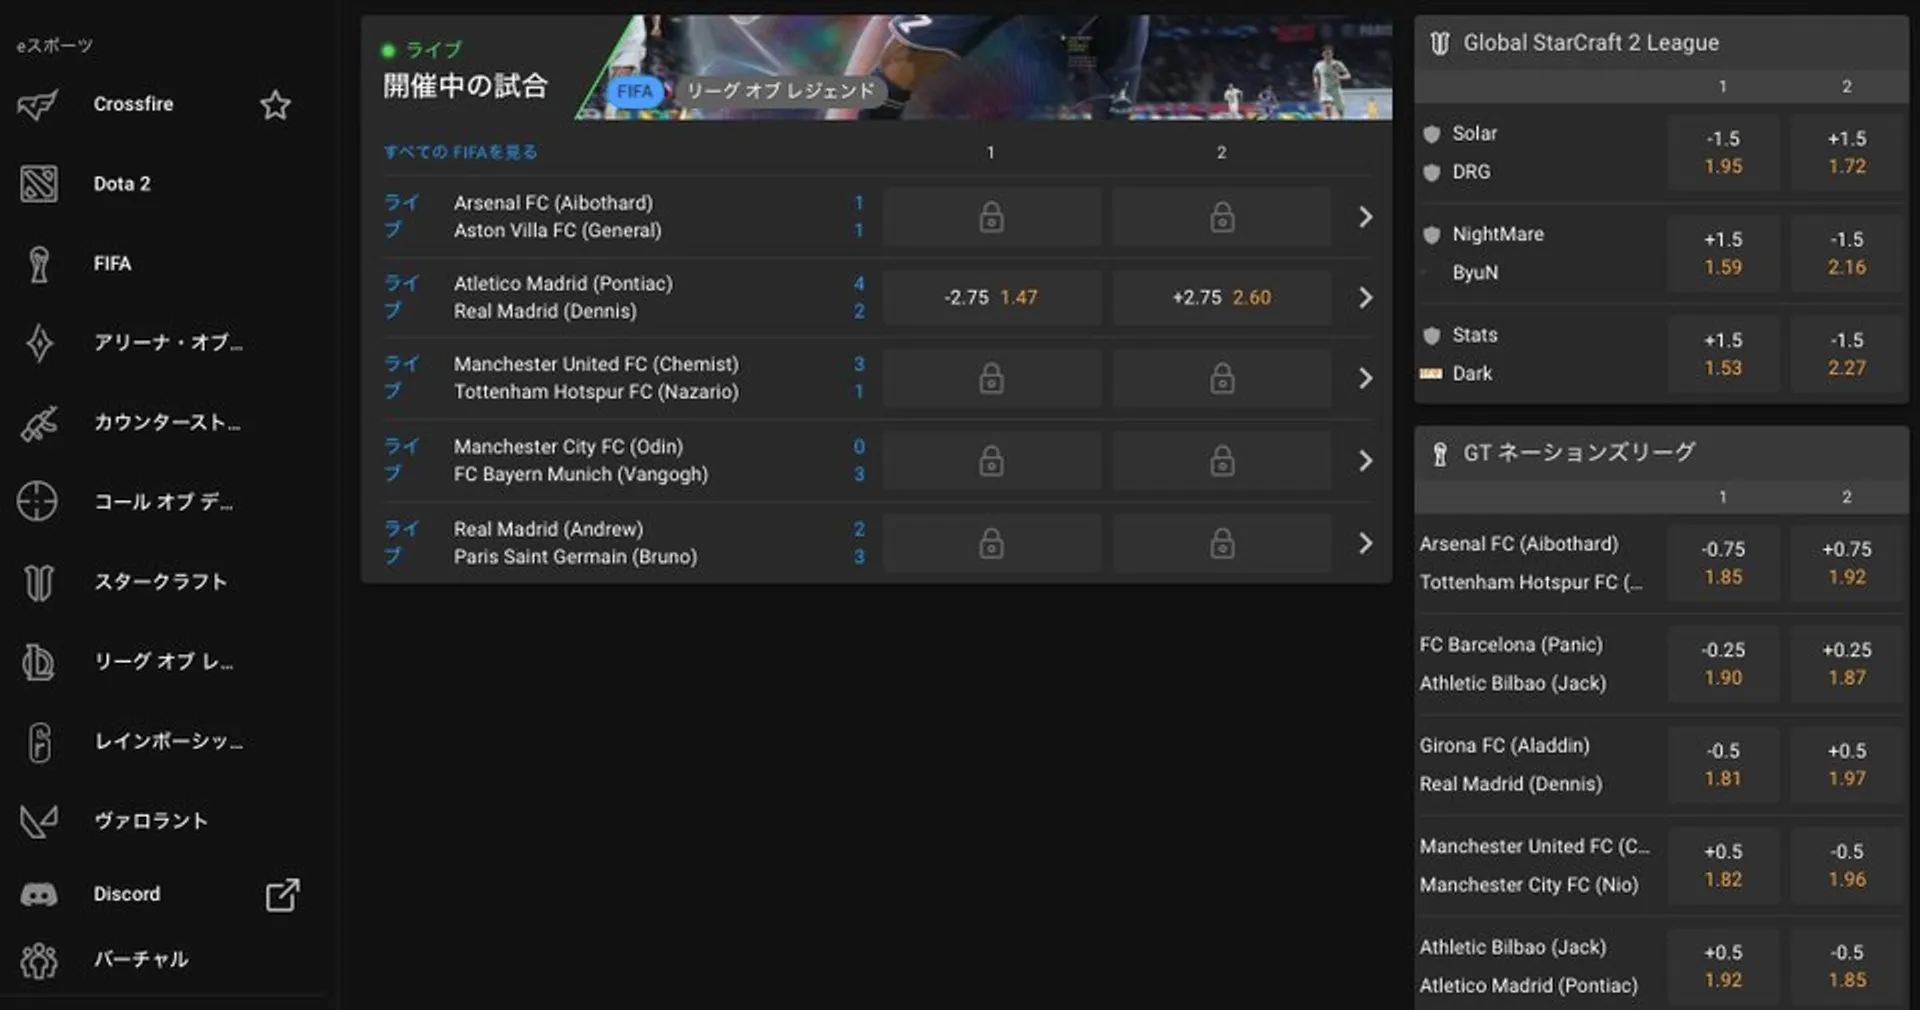Expand Arsenal FC vs Aston Villa match chevron

click(1365, 217)
